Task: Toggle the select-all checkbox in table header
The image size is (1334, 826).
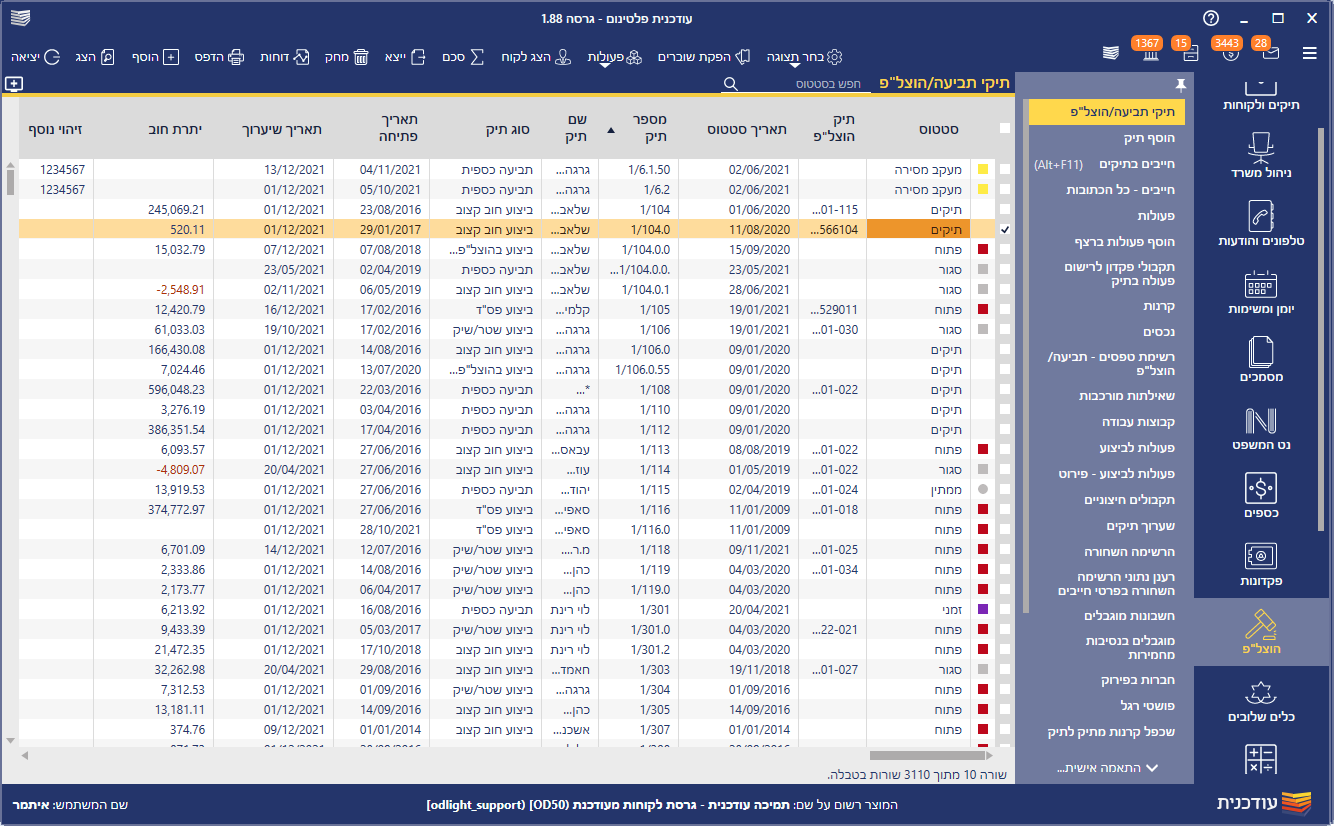Action: tap(1004, 128)
